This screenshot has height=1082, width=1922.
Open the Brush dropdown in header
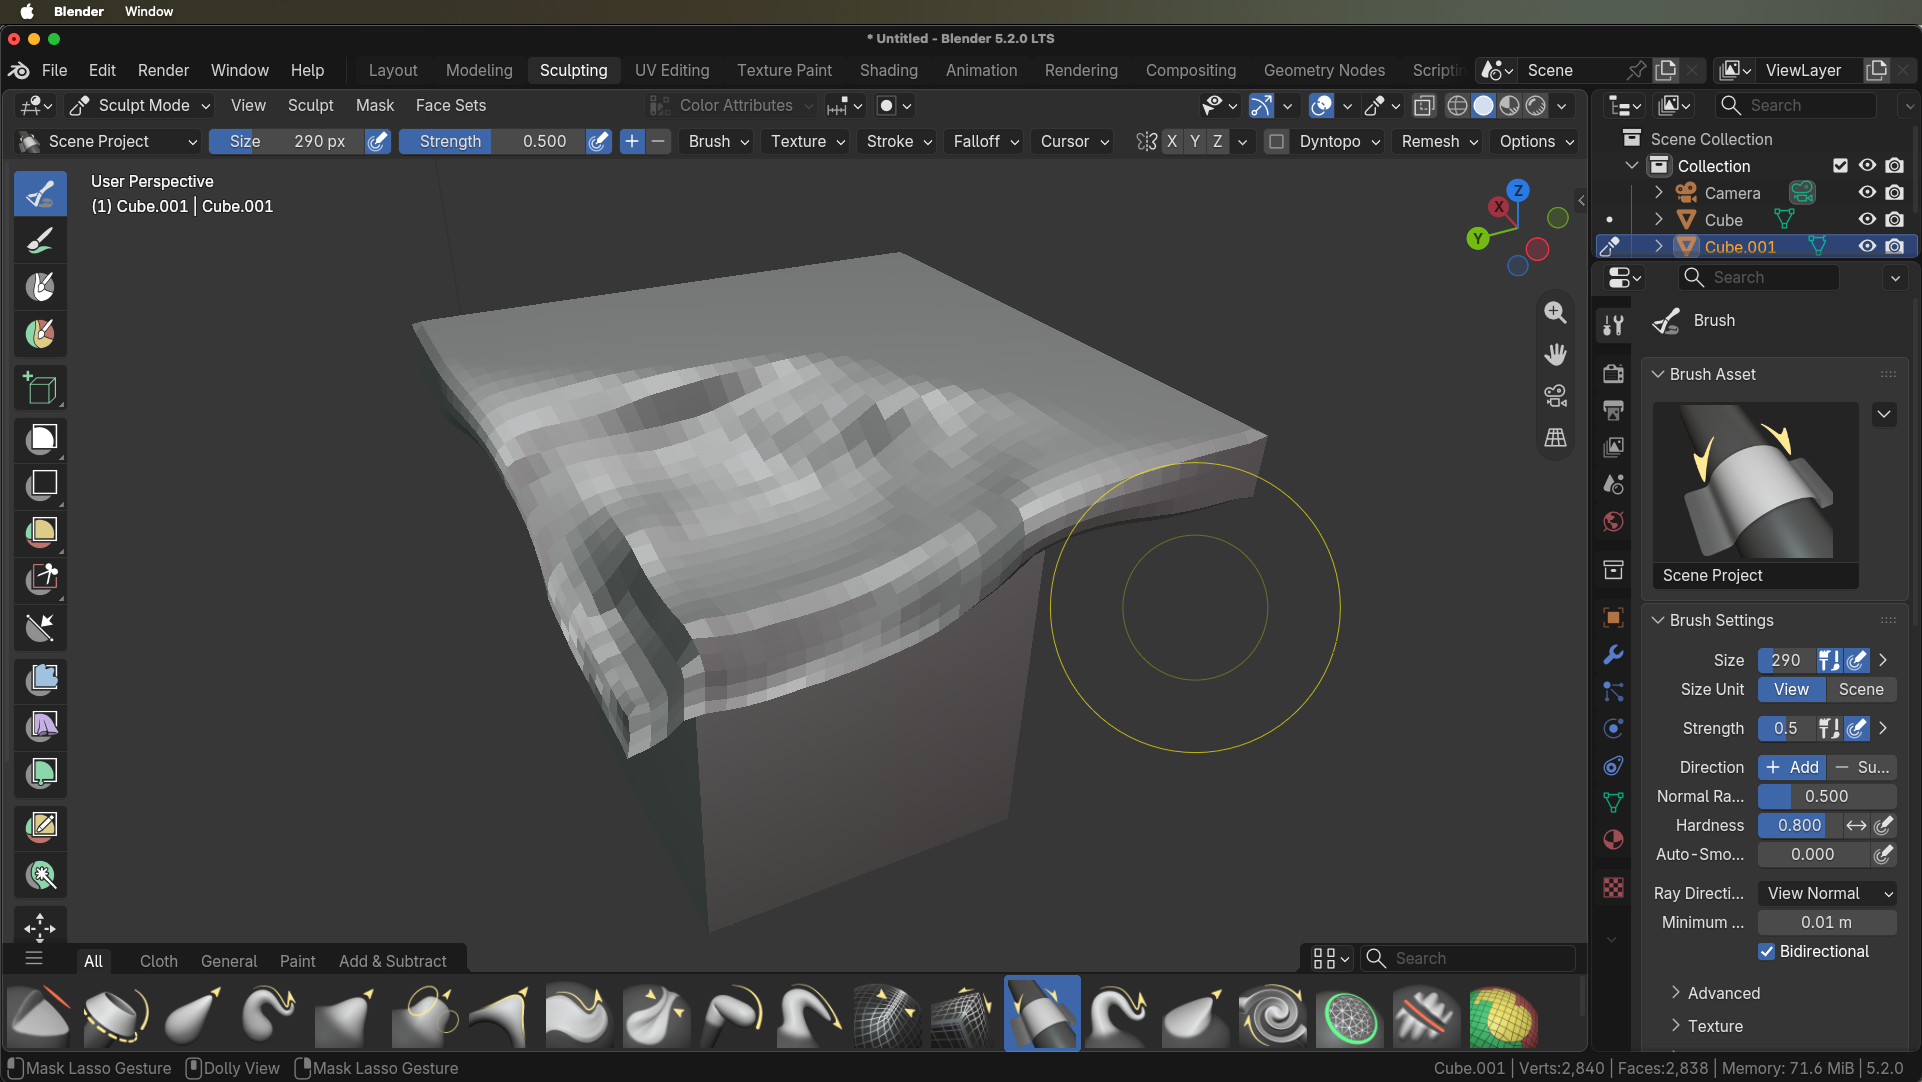coord(719,142)
